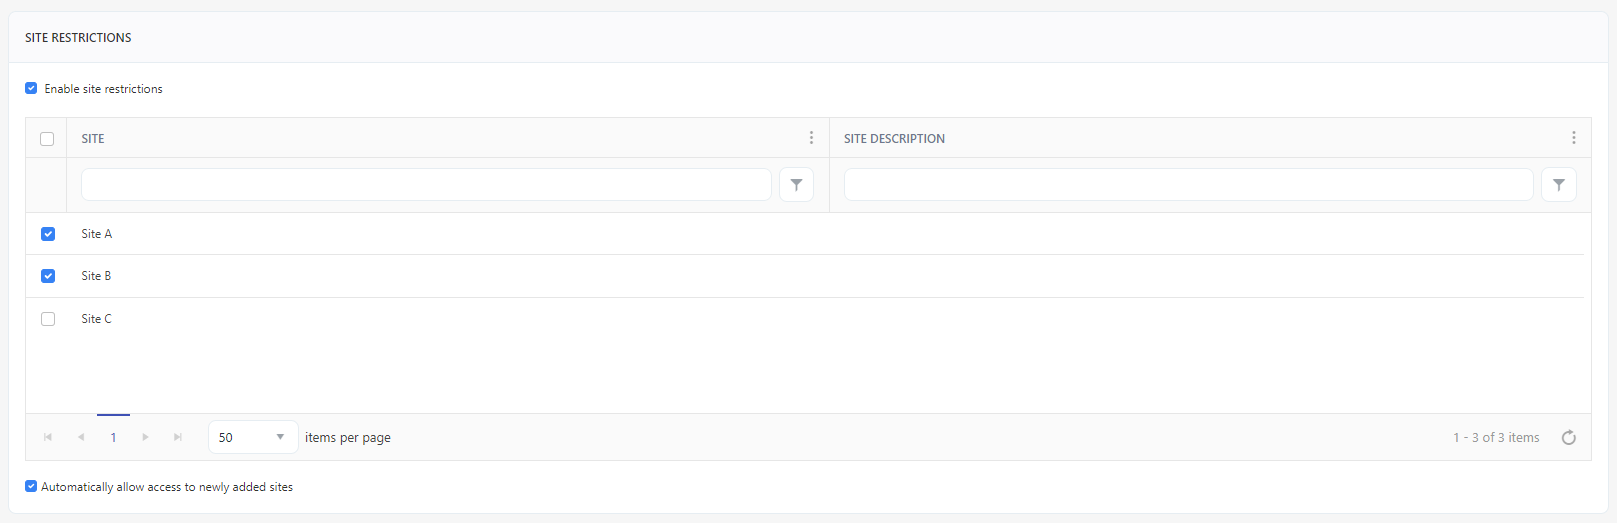Viewport: 1617px width, 523px height.
Task: Sort by the SITE column header
Action: [x=93, y=139]
